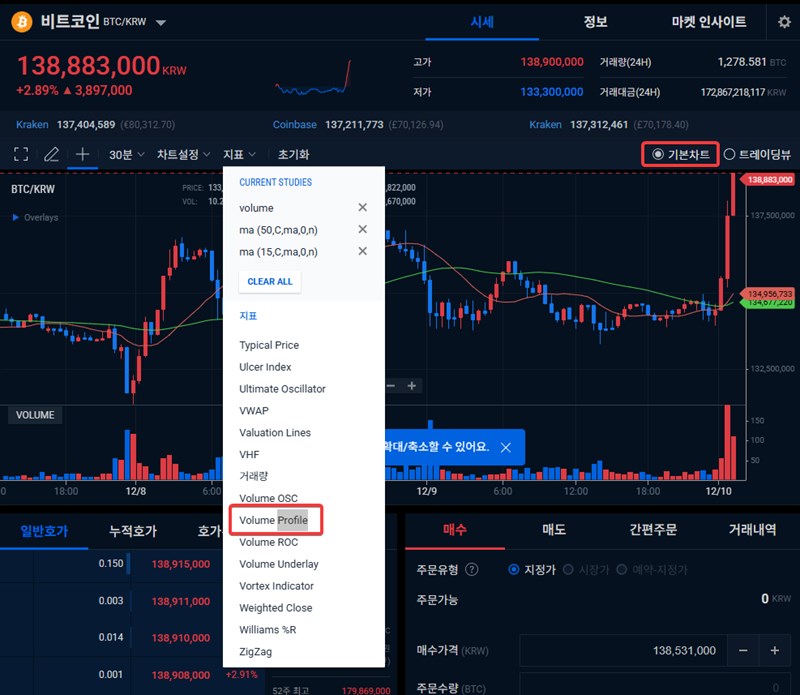Open the 30분 interval dropdown
This screenshot has height=695, width=800.
pyautogui.click(x=127, y=154)
